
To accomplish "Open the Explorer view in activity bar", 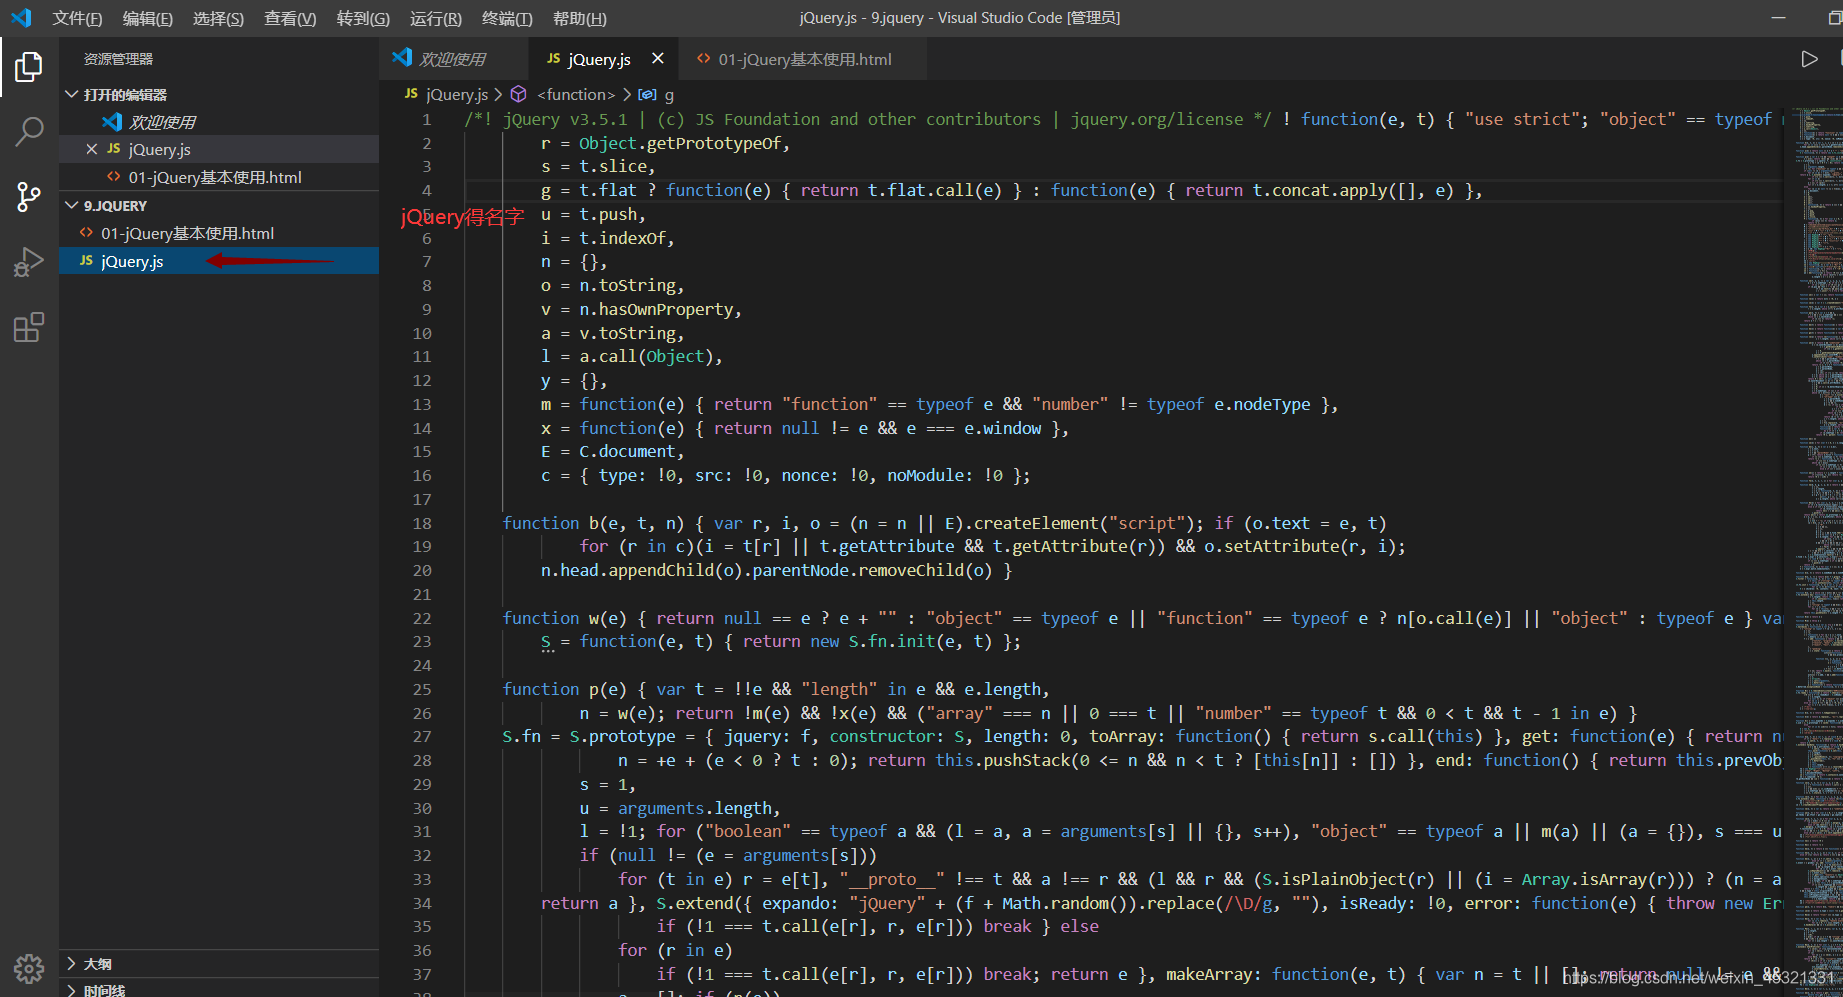I will [x=29, y=67].
